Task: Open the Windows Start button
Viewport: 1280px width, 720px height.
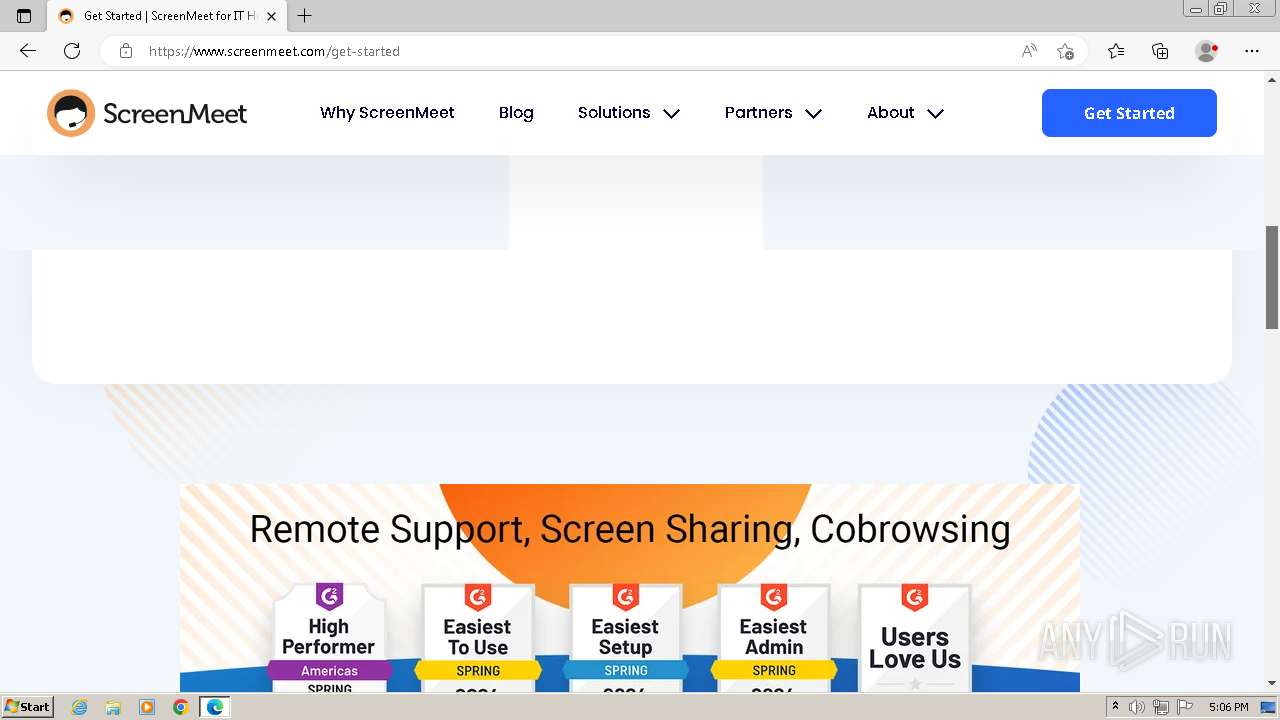Action: pos(27,707)
